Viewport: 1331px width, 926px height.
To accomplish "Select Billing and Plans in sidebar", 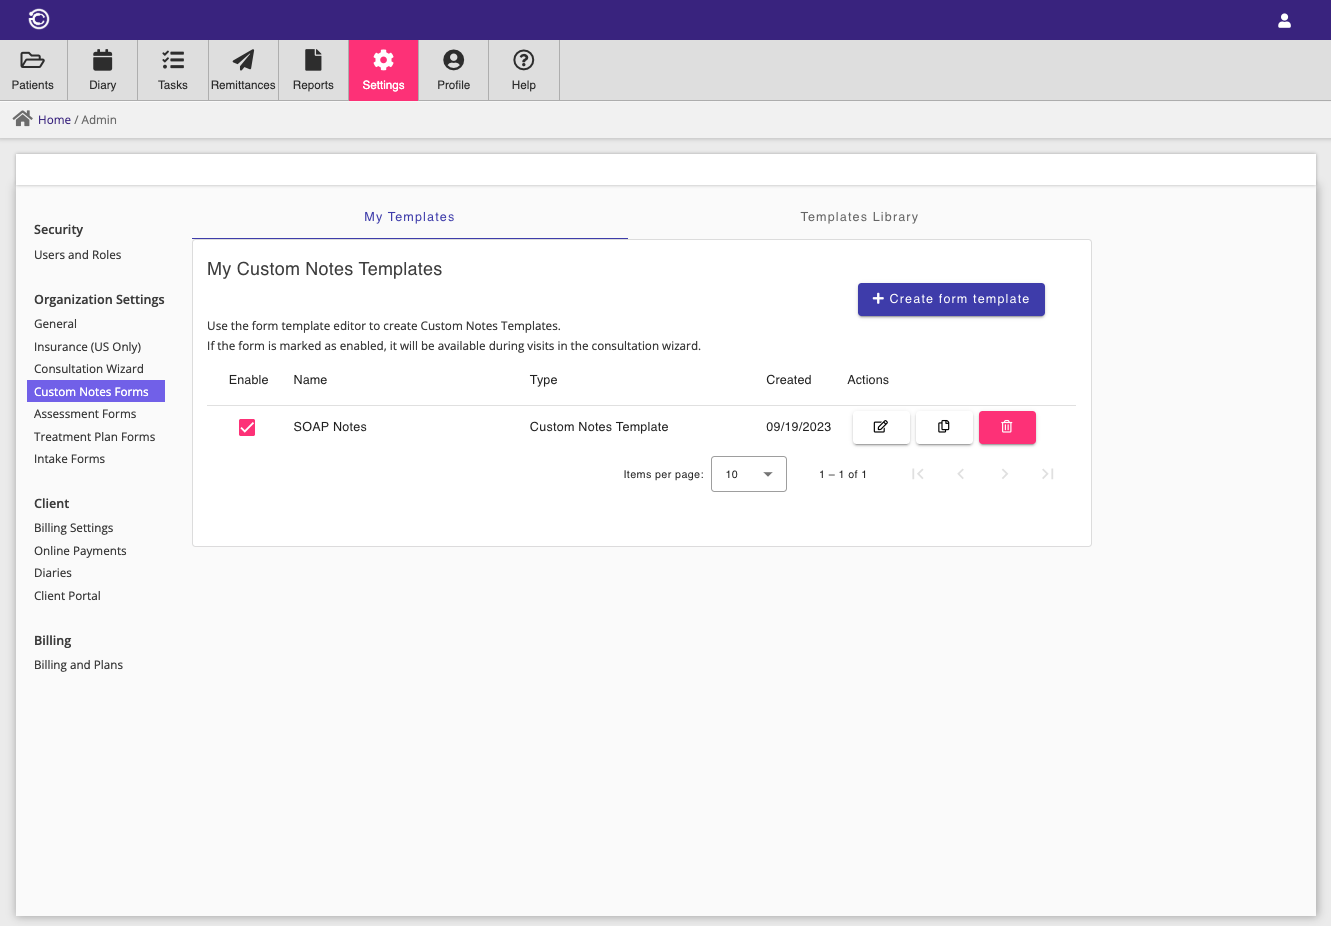I will click(x=78, y=664).
